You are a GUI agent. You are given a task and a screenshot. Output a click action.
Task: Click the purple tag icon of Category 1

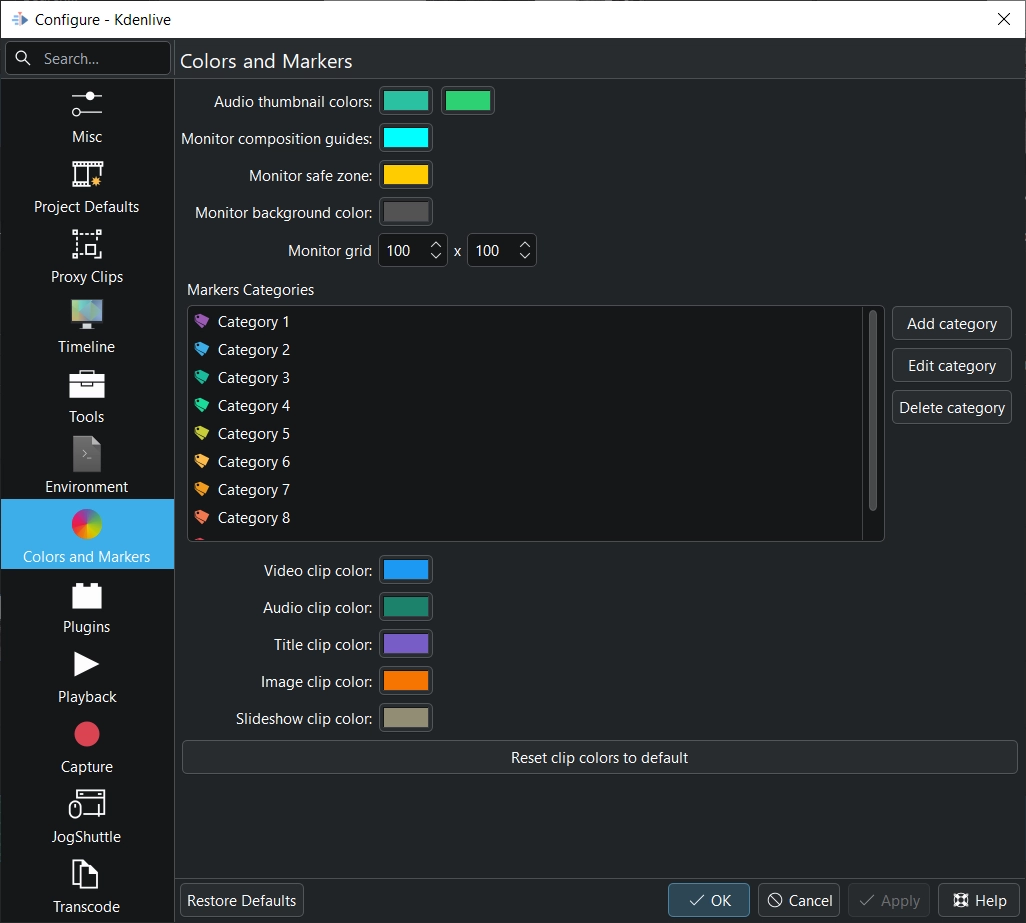pos(202,321)
